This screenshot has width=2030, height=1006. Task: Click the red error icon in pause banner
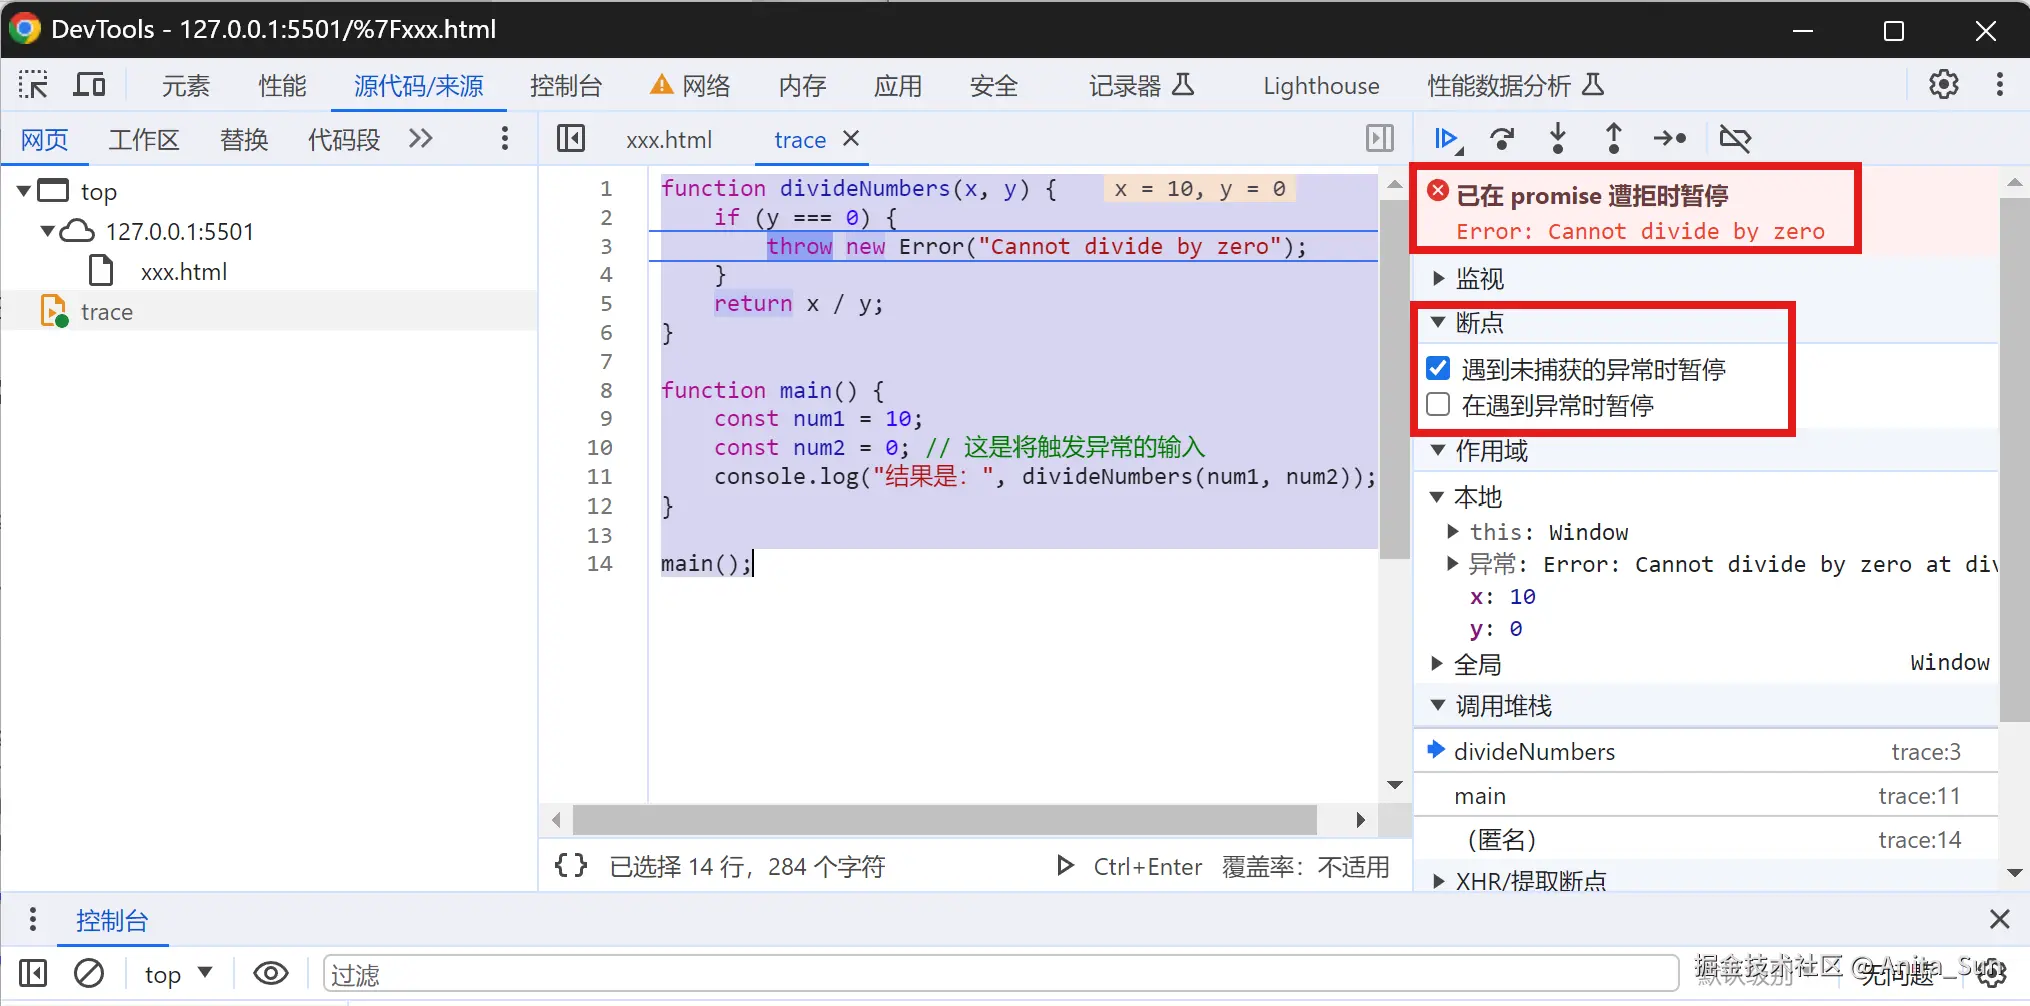[1438, 191]
